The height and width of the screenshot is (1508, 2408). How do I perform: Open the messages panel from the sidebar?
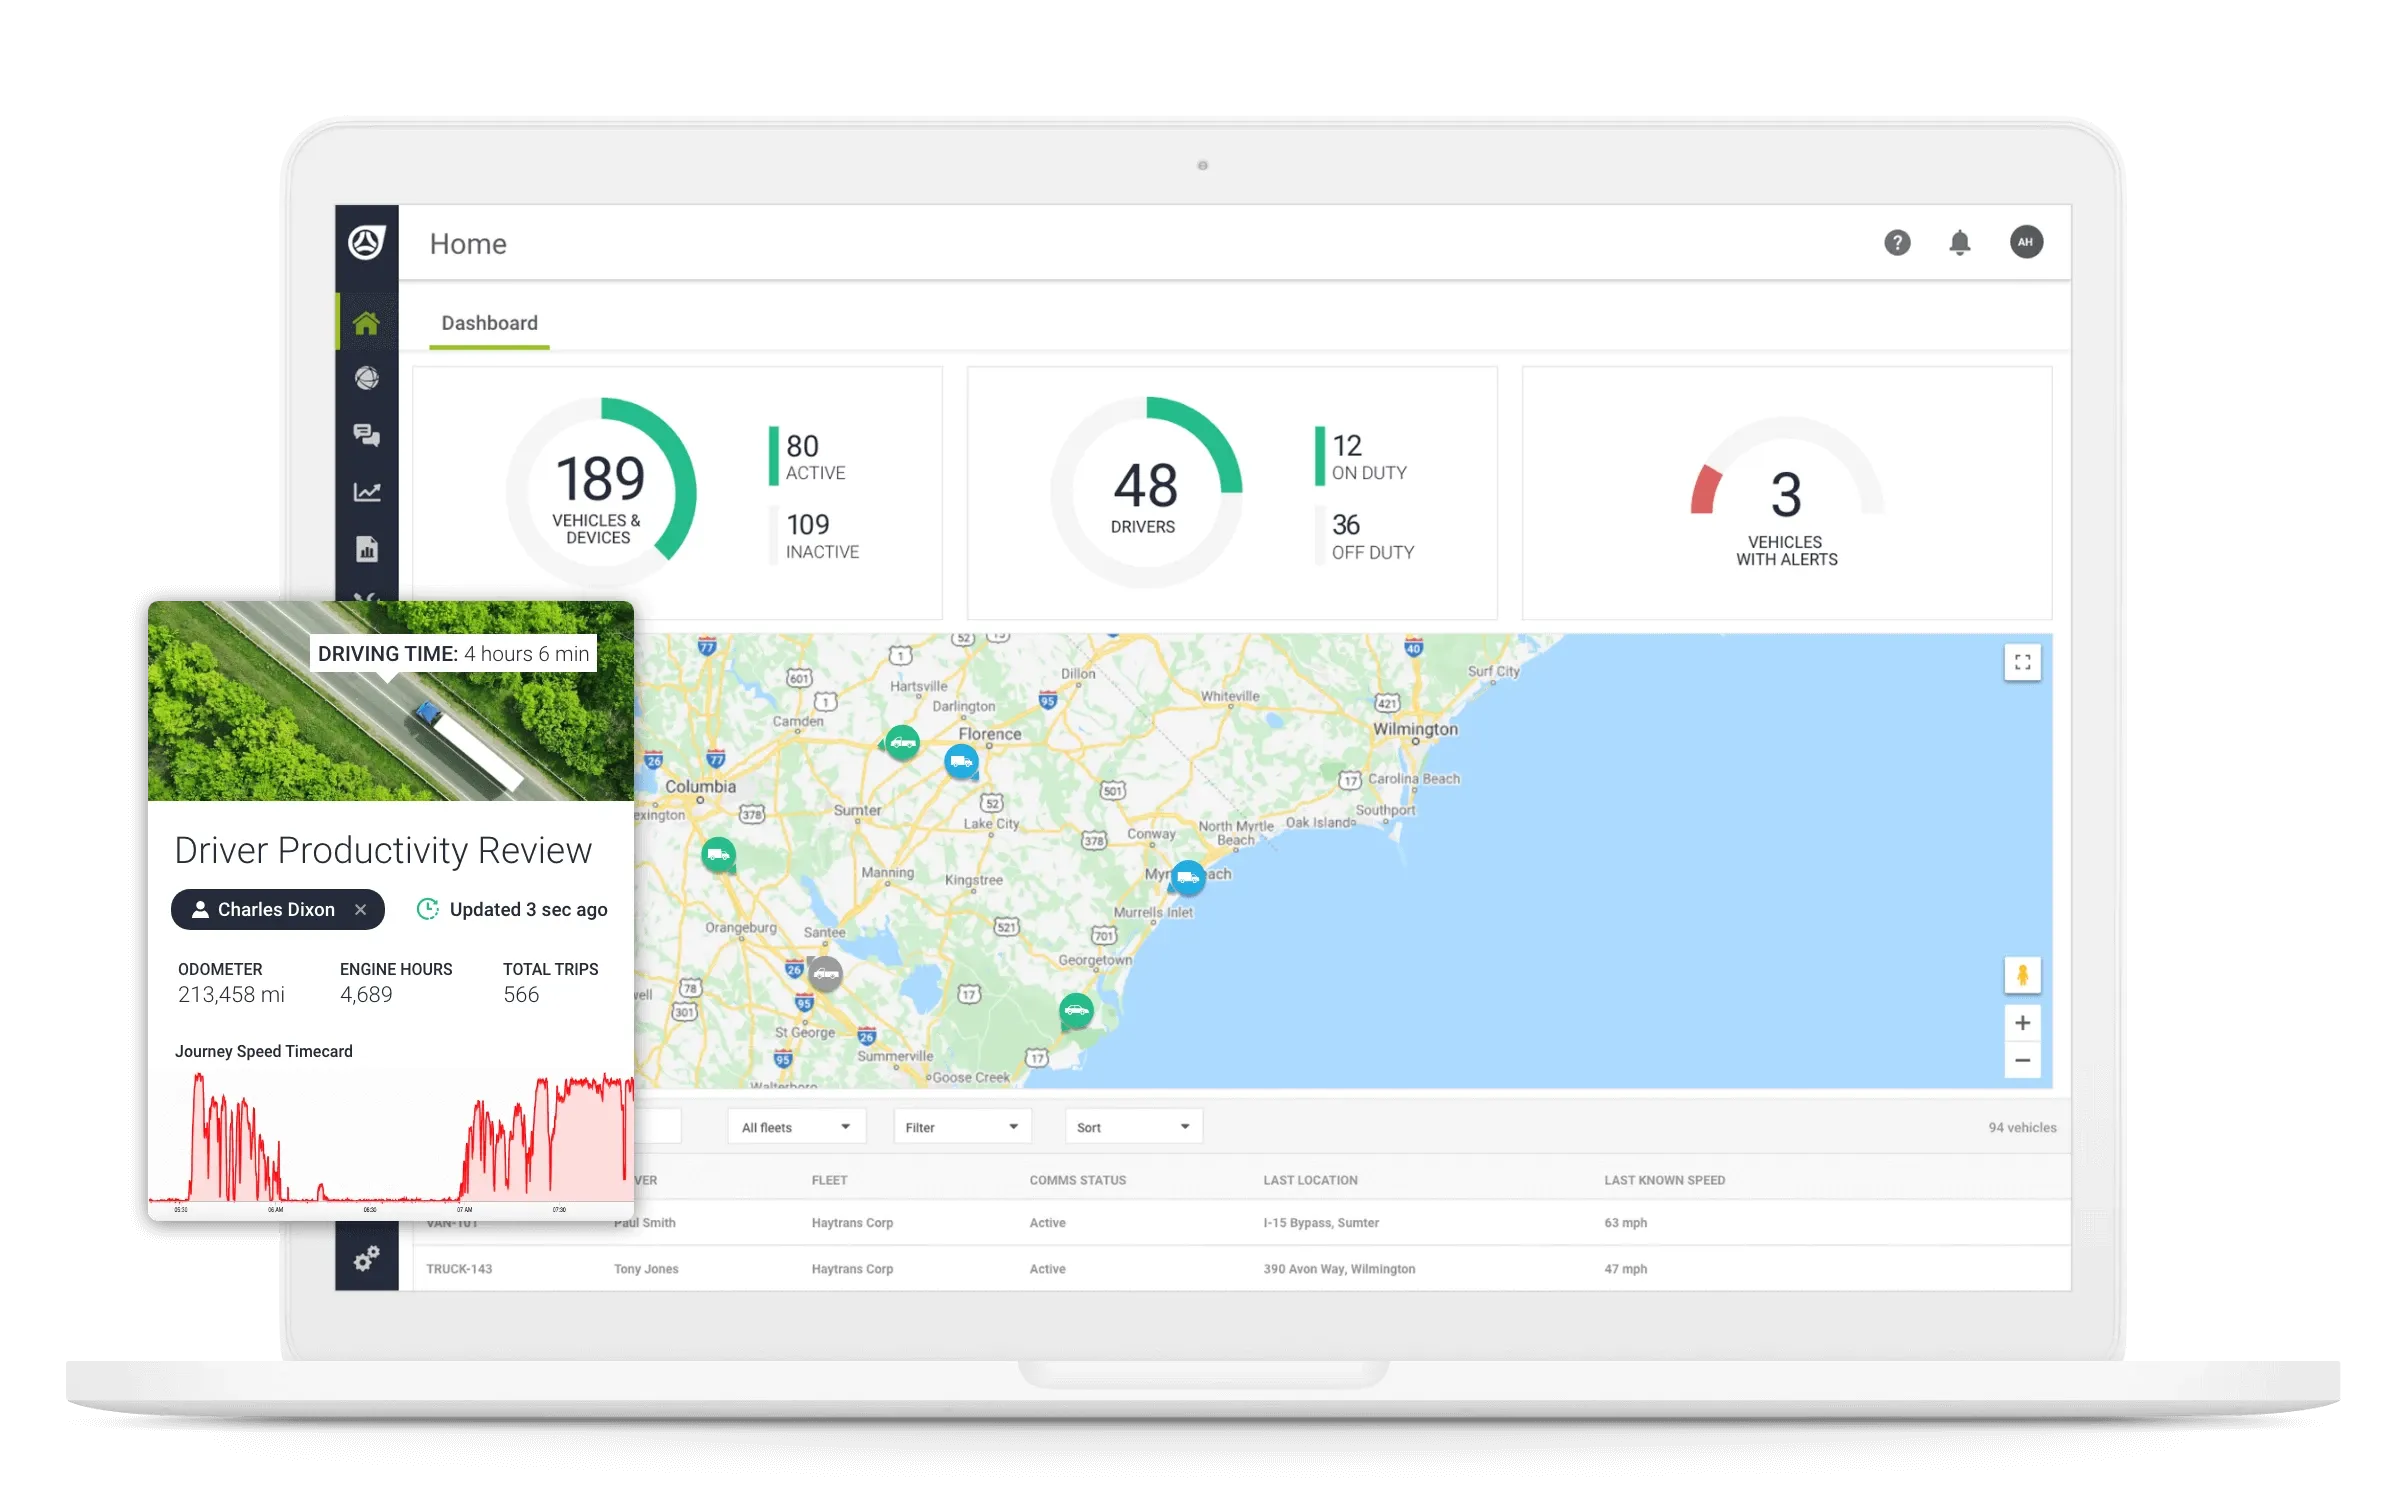pos(366,435)
